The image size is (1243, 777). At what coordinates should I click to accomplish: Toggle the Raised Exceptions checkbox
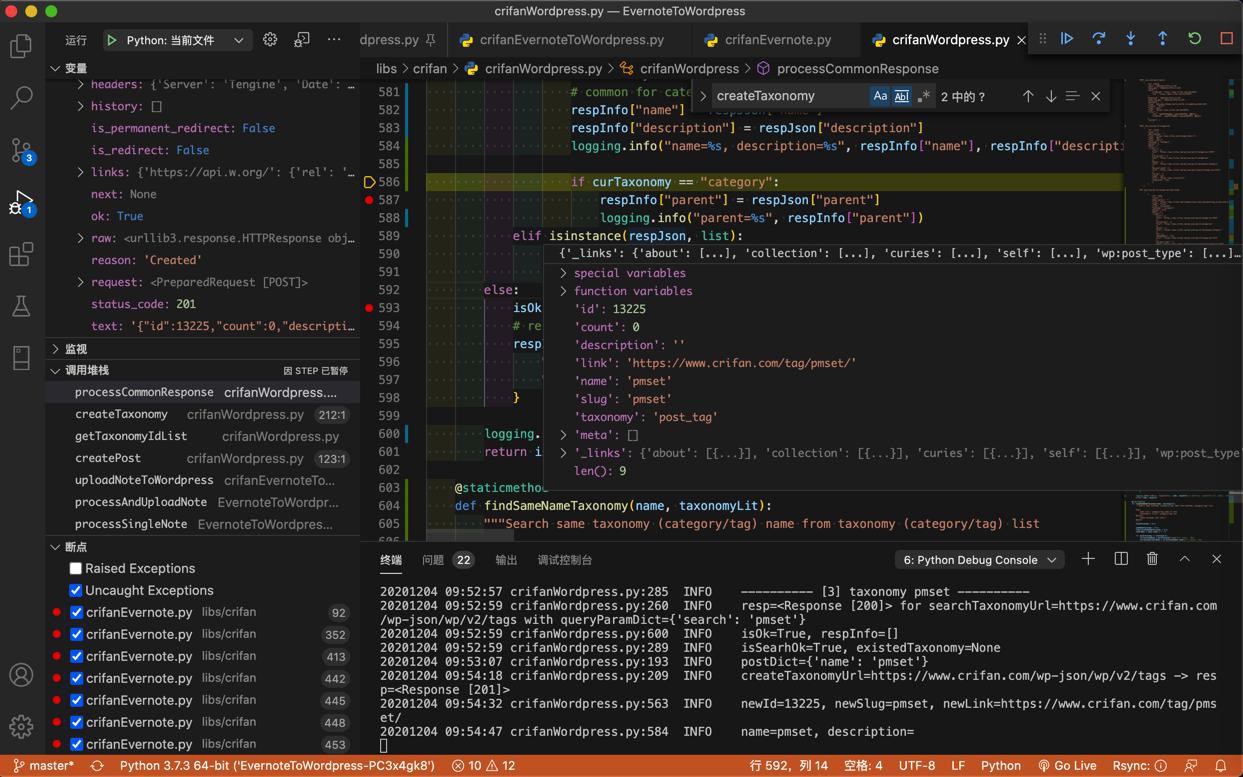[75, 568]
